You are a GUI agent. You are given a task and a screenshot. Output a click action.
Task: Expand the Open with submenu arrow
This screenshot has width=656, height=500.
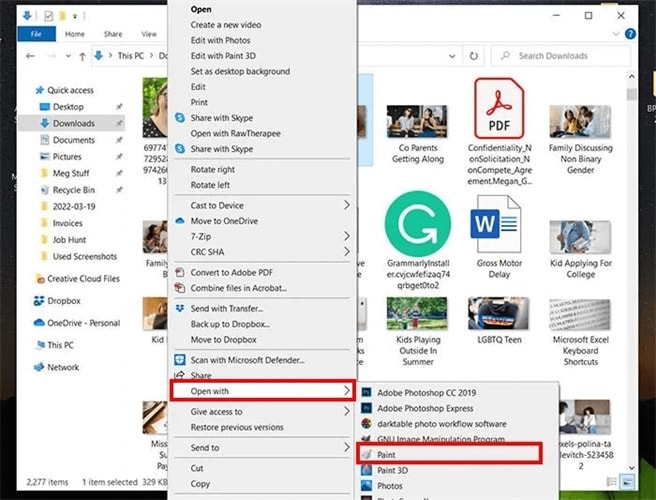click(x=347, y=391)
